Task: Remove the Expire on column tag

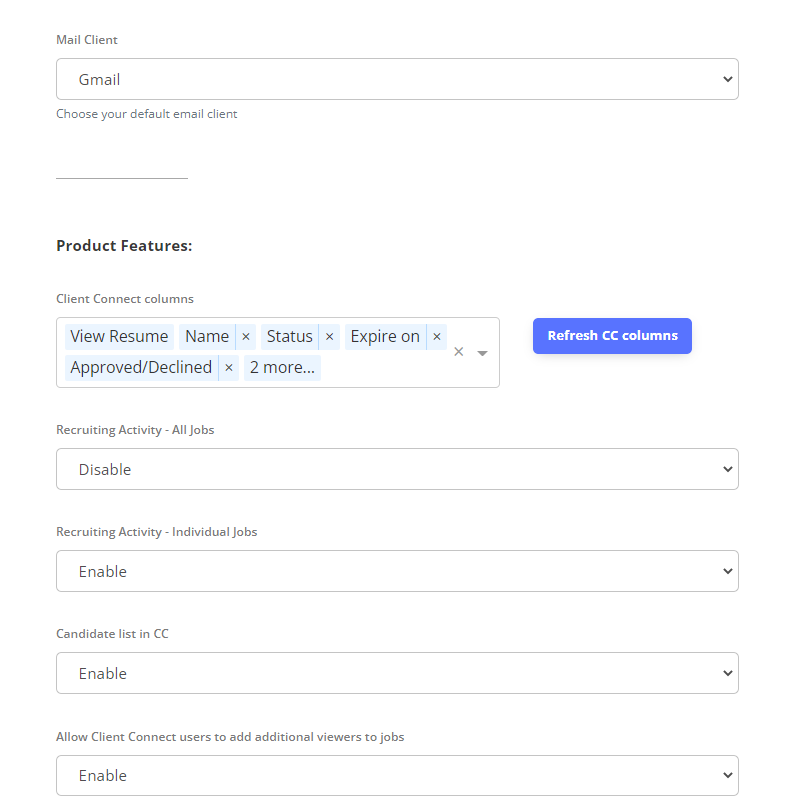Action: pos(437,337)
